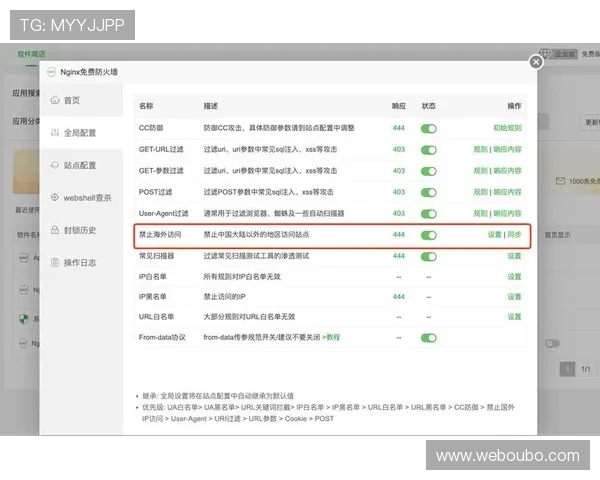The width and height of the screenshot is (600, 480).
Task: Click 设置 link for 常见扫描器
Action: (514, 256)
